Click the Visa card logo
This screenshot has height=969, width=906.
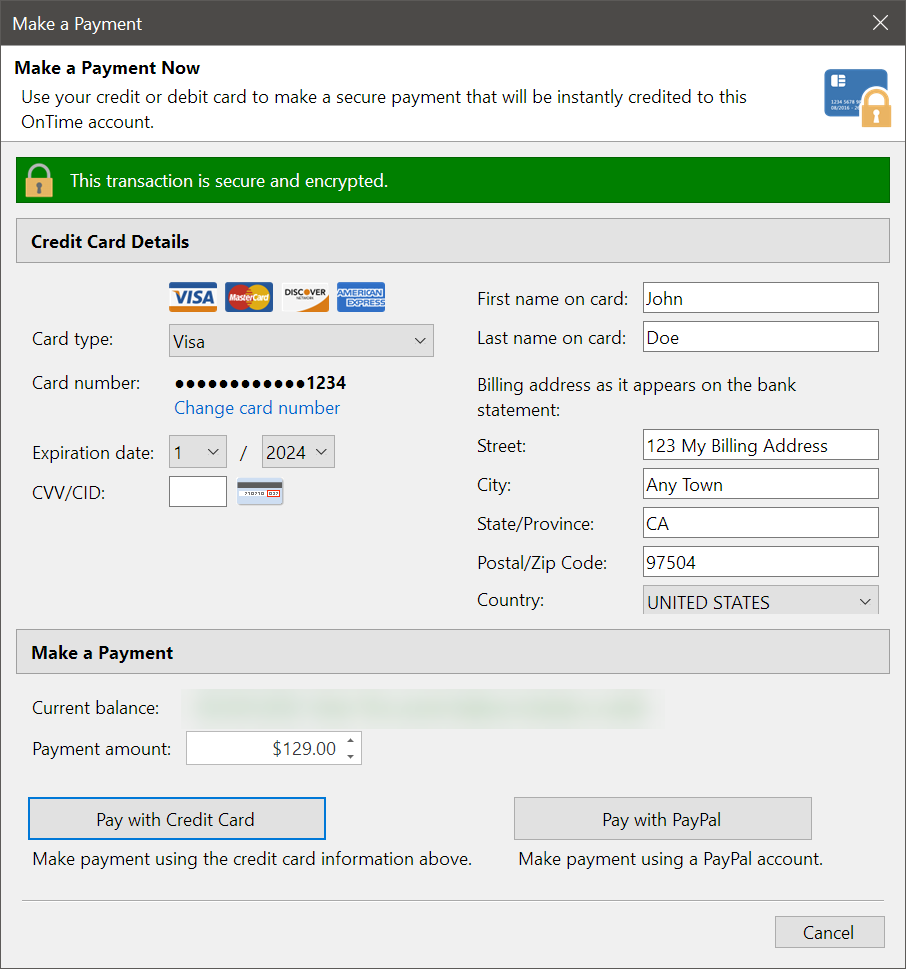(x=193, y=297)
